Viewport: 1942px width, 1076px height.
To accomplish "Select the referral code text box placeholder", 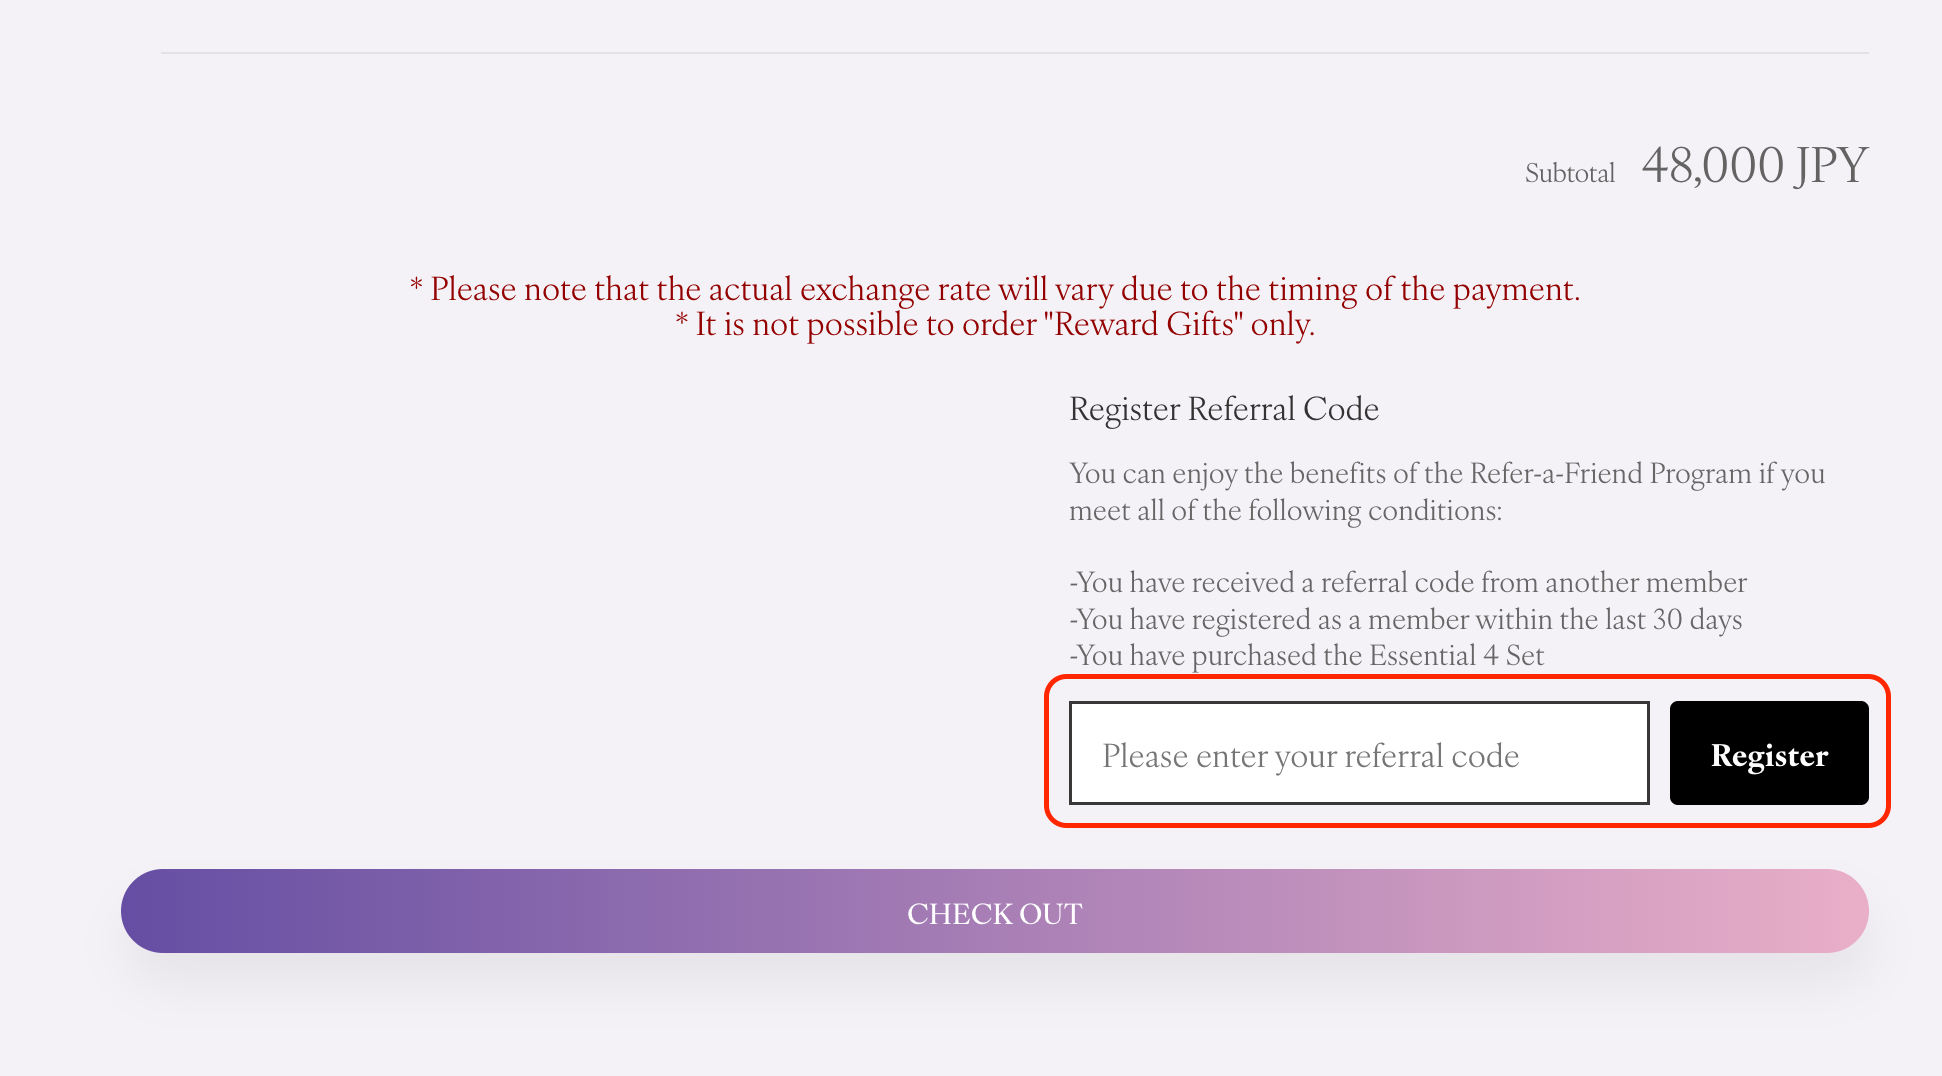I will click(1310, 755).
